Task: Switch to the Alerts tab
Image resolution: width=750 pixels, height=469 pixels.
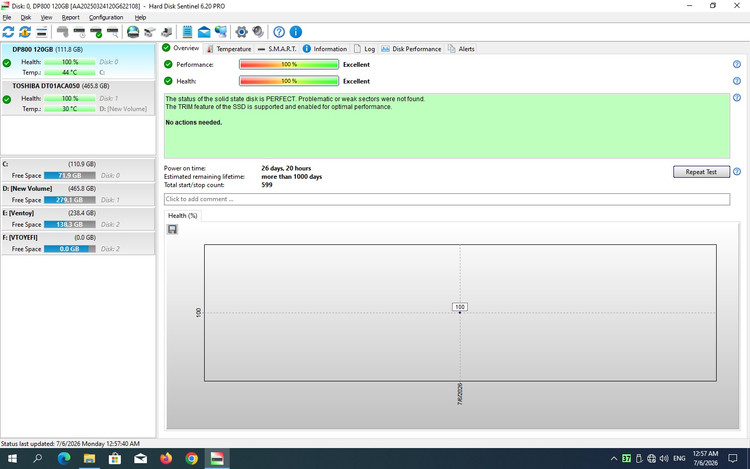Action: click(461, 49)
